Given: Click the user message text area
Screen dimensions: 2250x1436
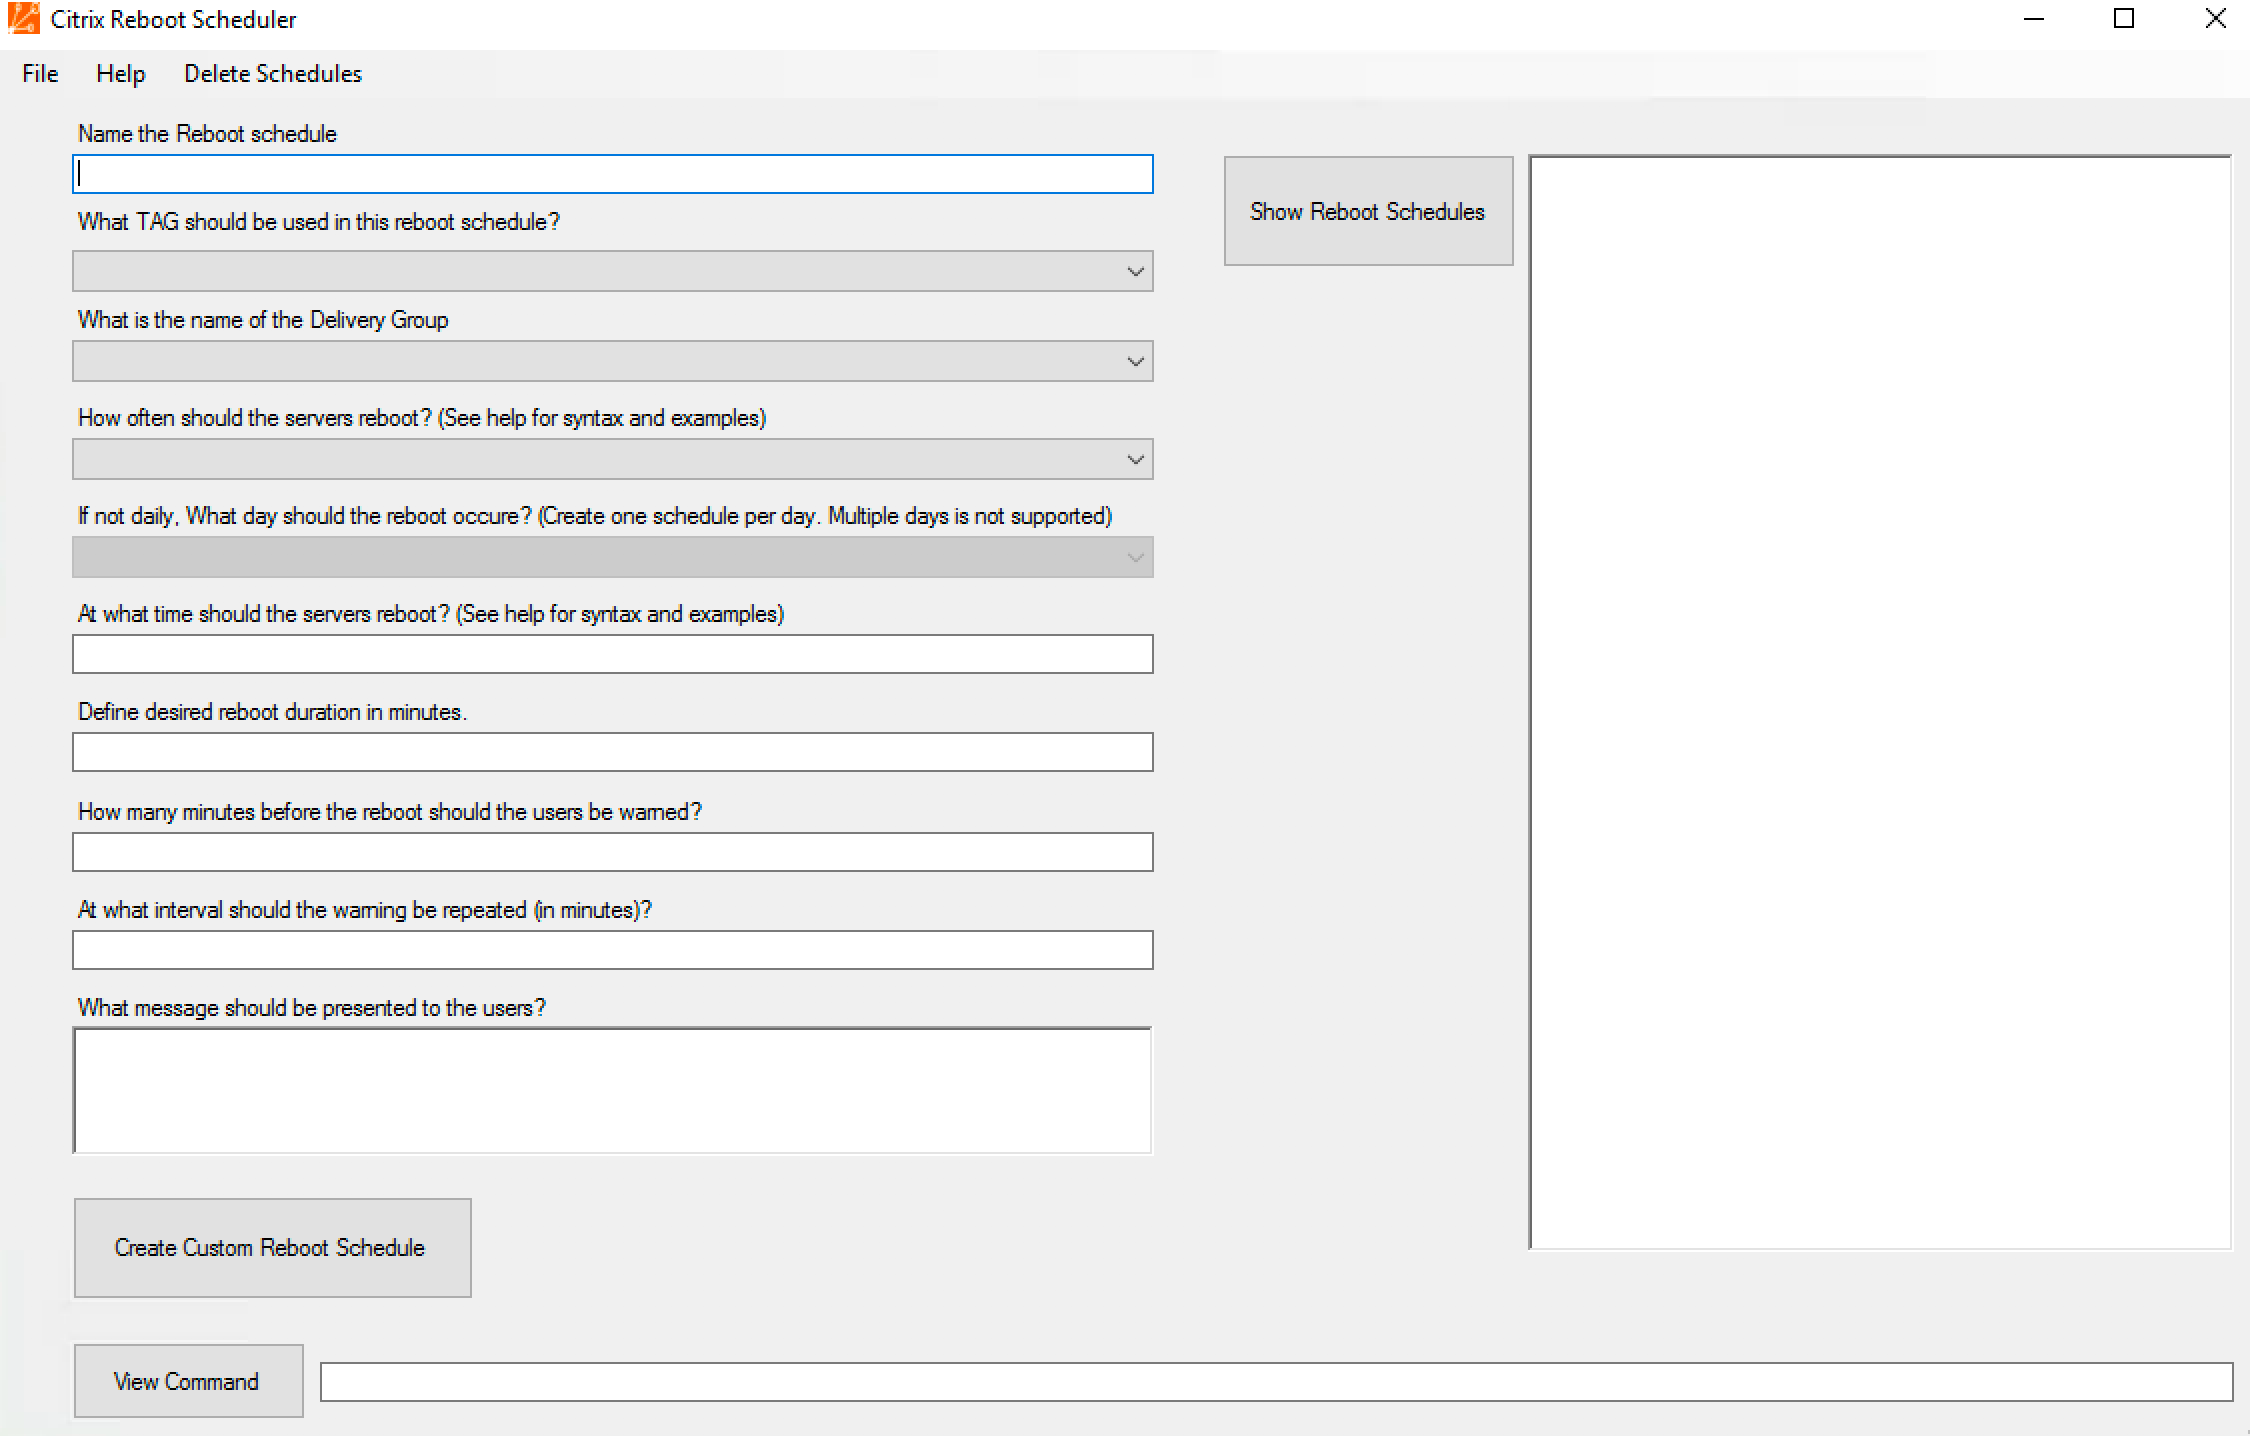Looking at the screenshot, I should point(612,1090).
